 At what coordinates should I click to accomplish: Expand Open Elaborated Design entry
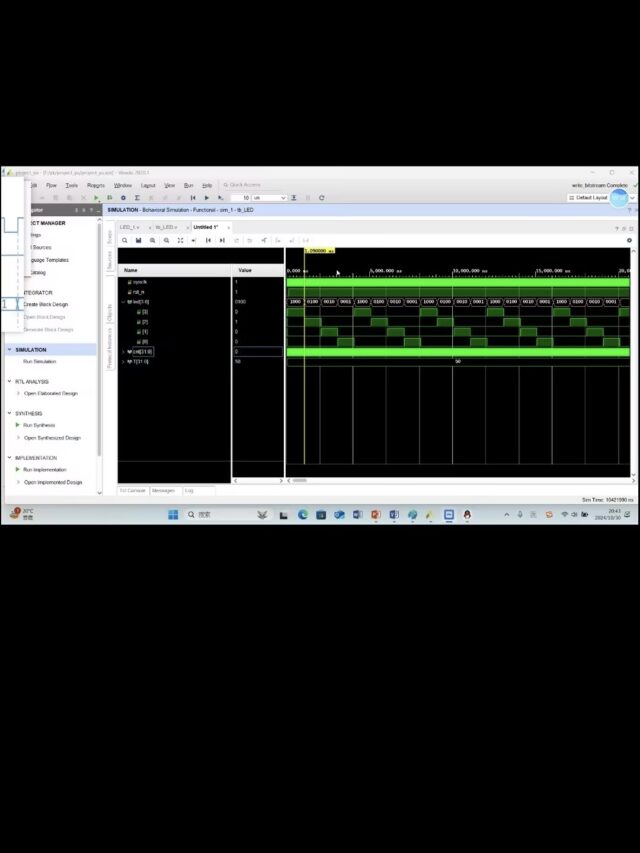tap(18, 394)
